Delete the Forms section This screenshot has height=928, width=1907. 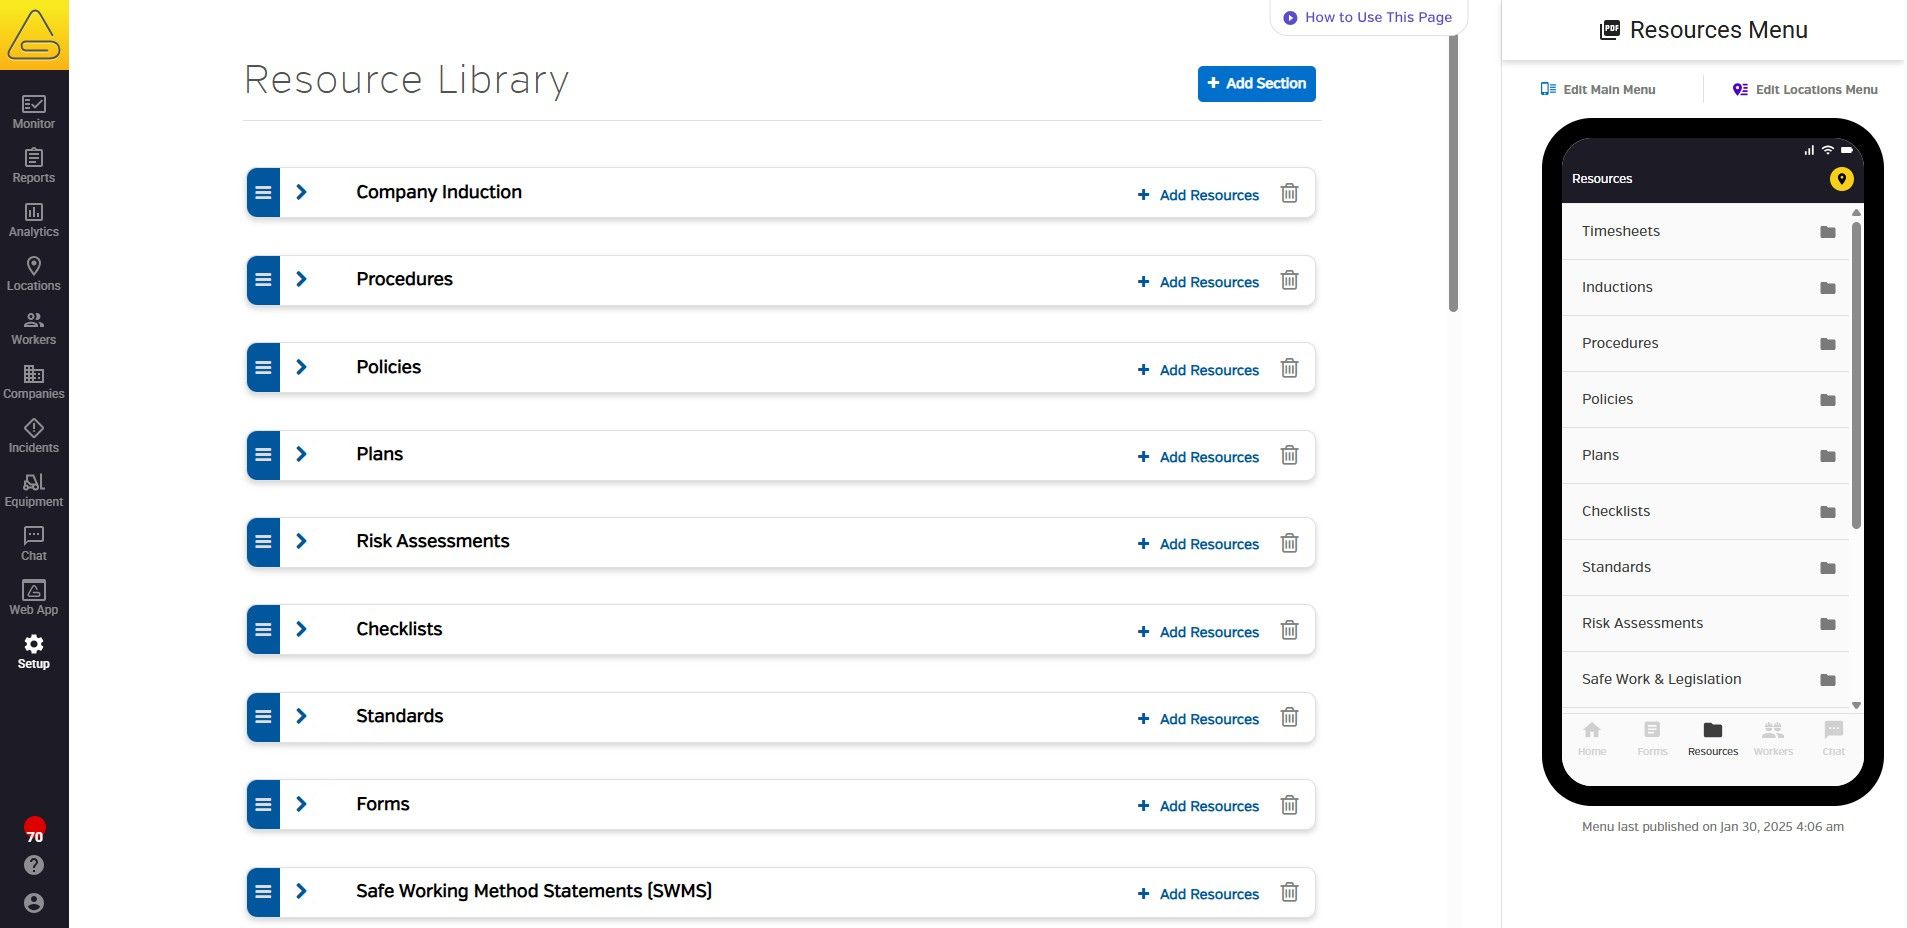1290,804
